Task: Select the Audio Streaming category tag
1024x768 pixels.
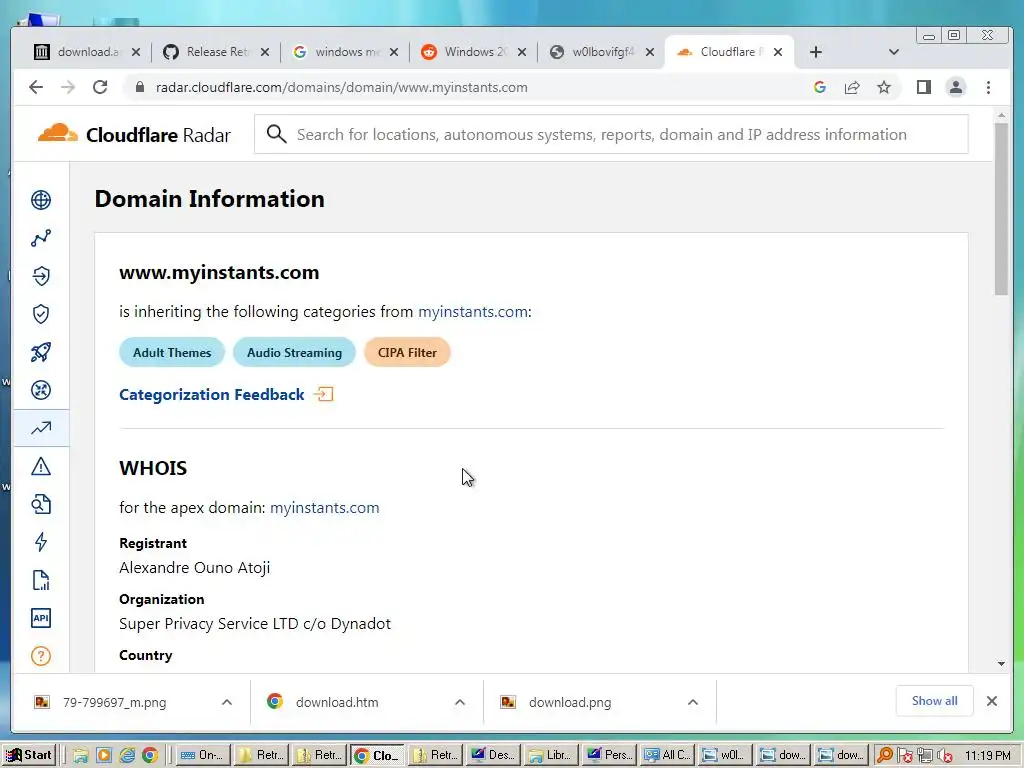Action: (x=294, y=353)
